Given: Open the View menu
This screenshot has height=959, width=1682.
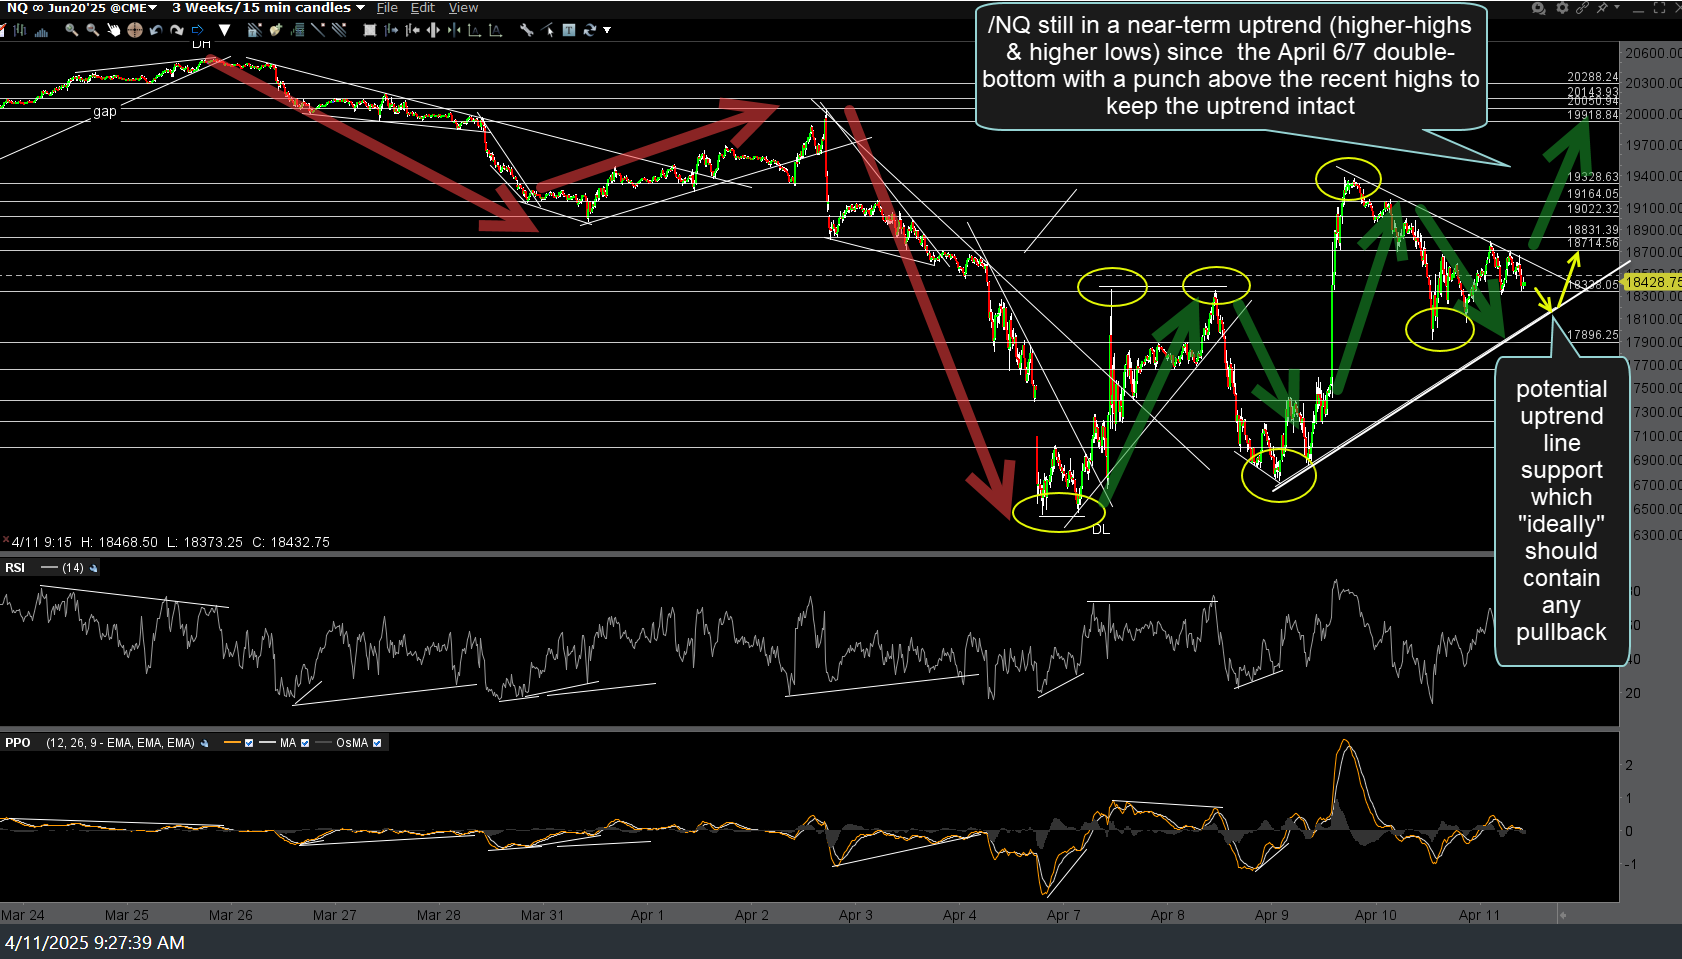Looking at the screenshot, I should (463, 8).
